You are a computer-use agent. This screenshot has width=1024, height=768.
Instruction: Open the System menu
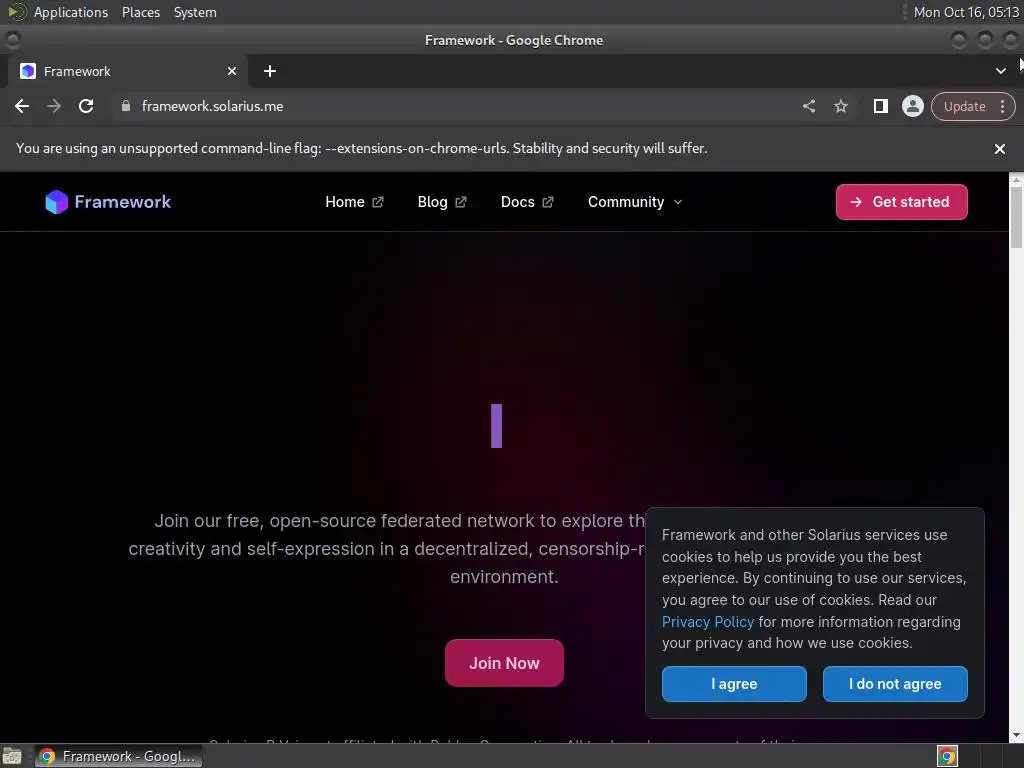tap(195, 12)
